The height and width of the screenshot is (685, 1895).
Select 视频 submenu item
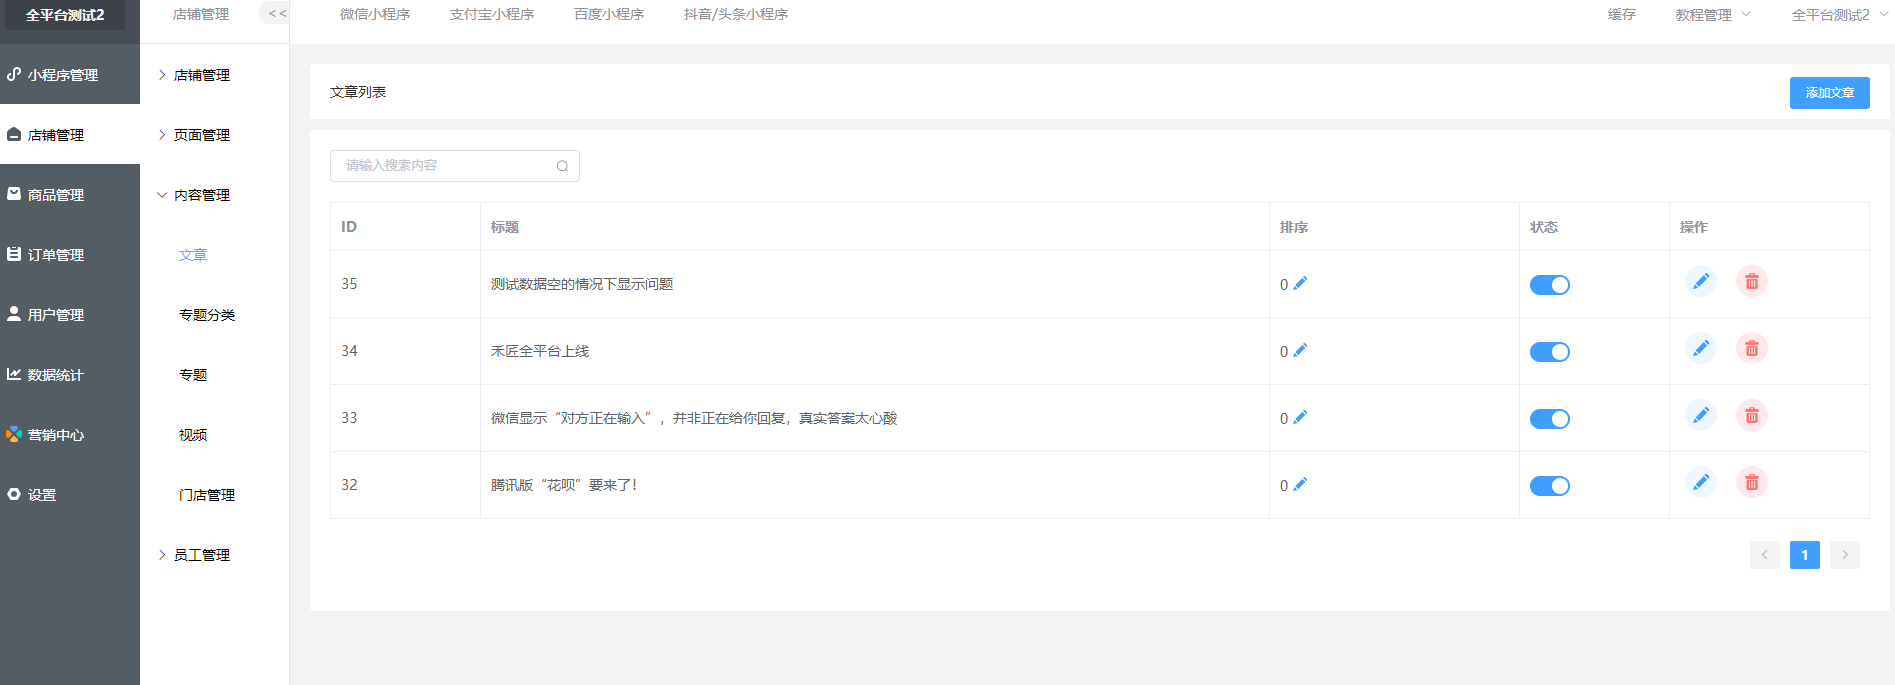193,435
